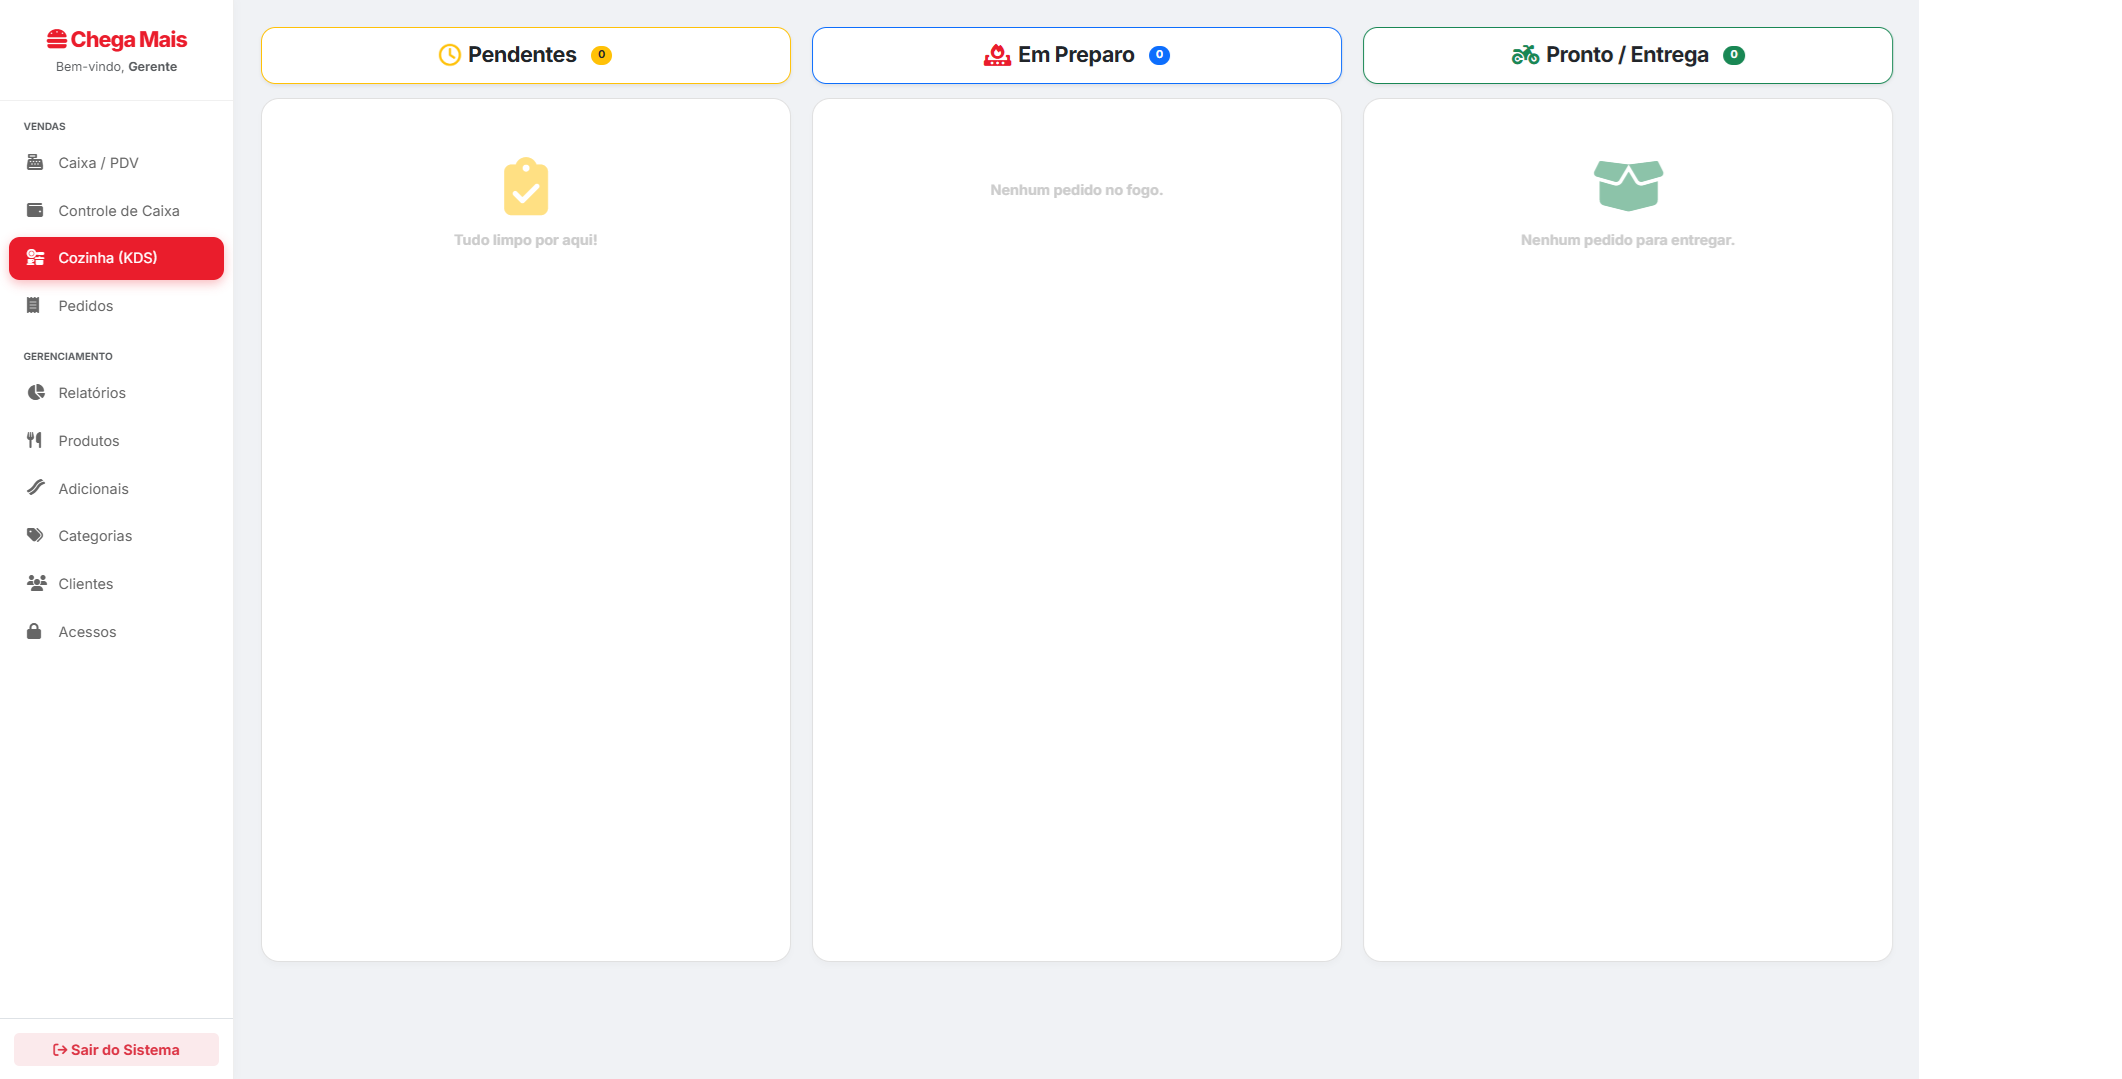Click the receipt icon next to Pedidos
2122x1079 pixels.
pos(34,306)
